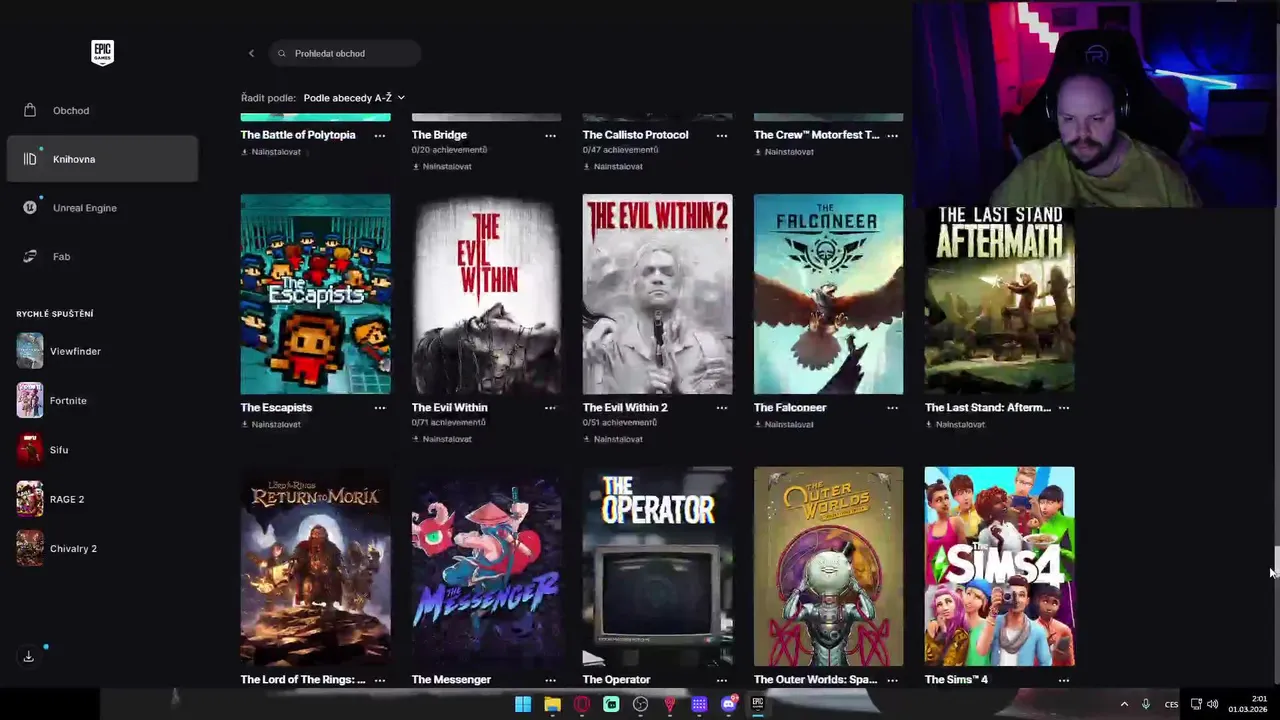Open the sort dropdown Podle abecedy A–Ž
Image resolution: width=1280 pixels, height=720 pixels.
click(x=354, y=98)
